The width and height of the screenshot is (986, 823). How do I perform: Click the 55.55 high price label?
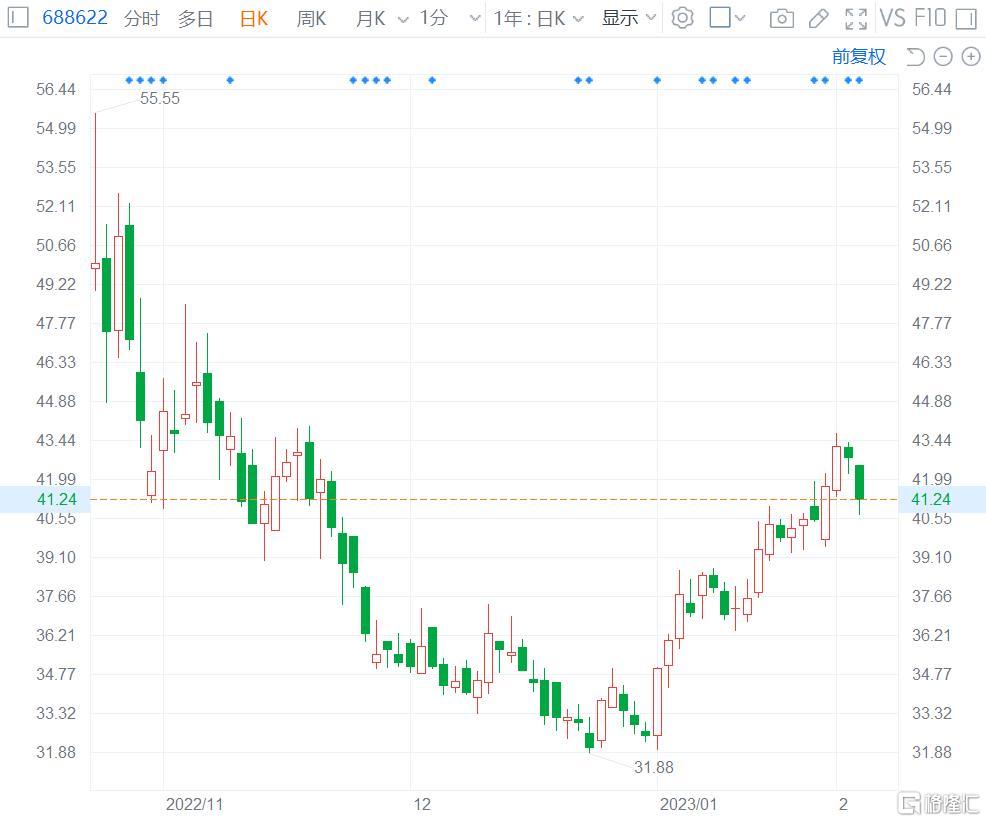click(160, 99)
